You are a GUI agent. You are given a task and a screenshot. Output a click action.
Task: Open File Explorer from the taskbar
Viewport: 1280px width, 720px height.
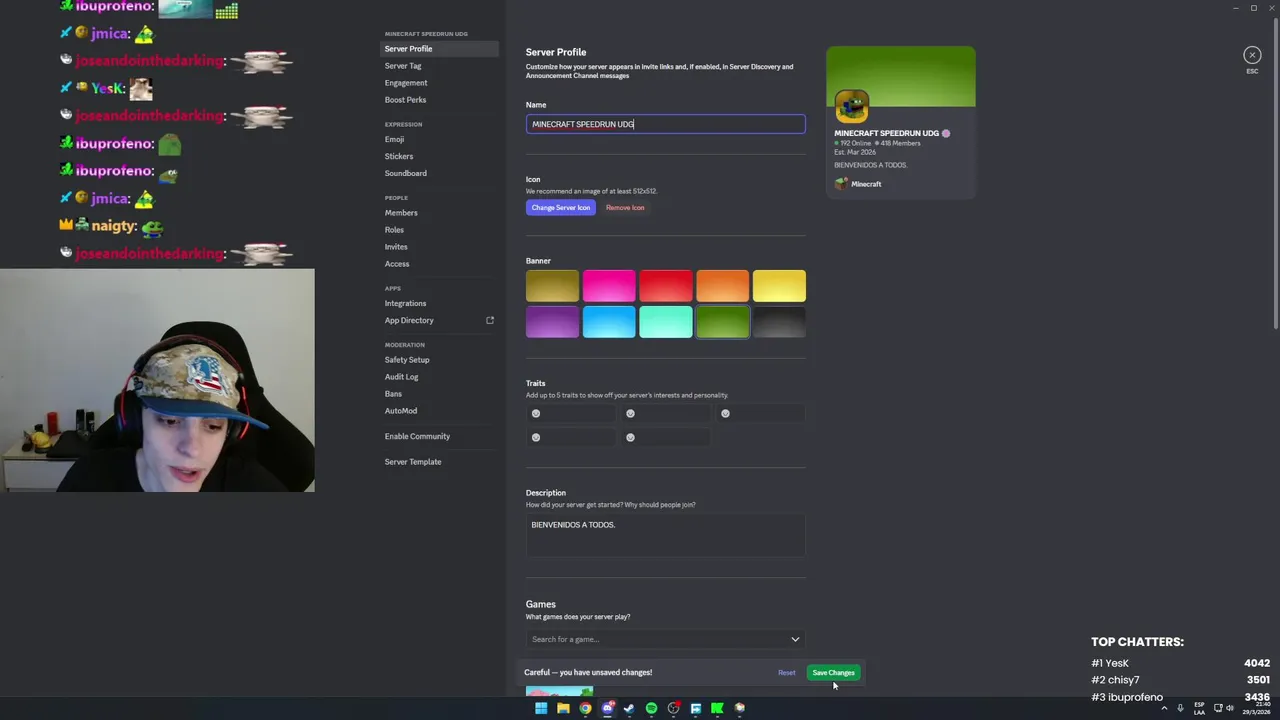[563, 708]
